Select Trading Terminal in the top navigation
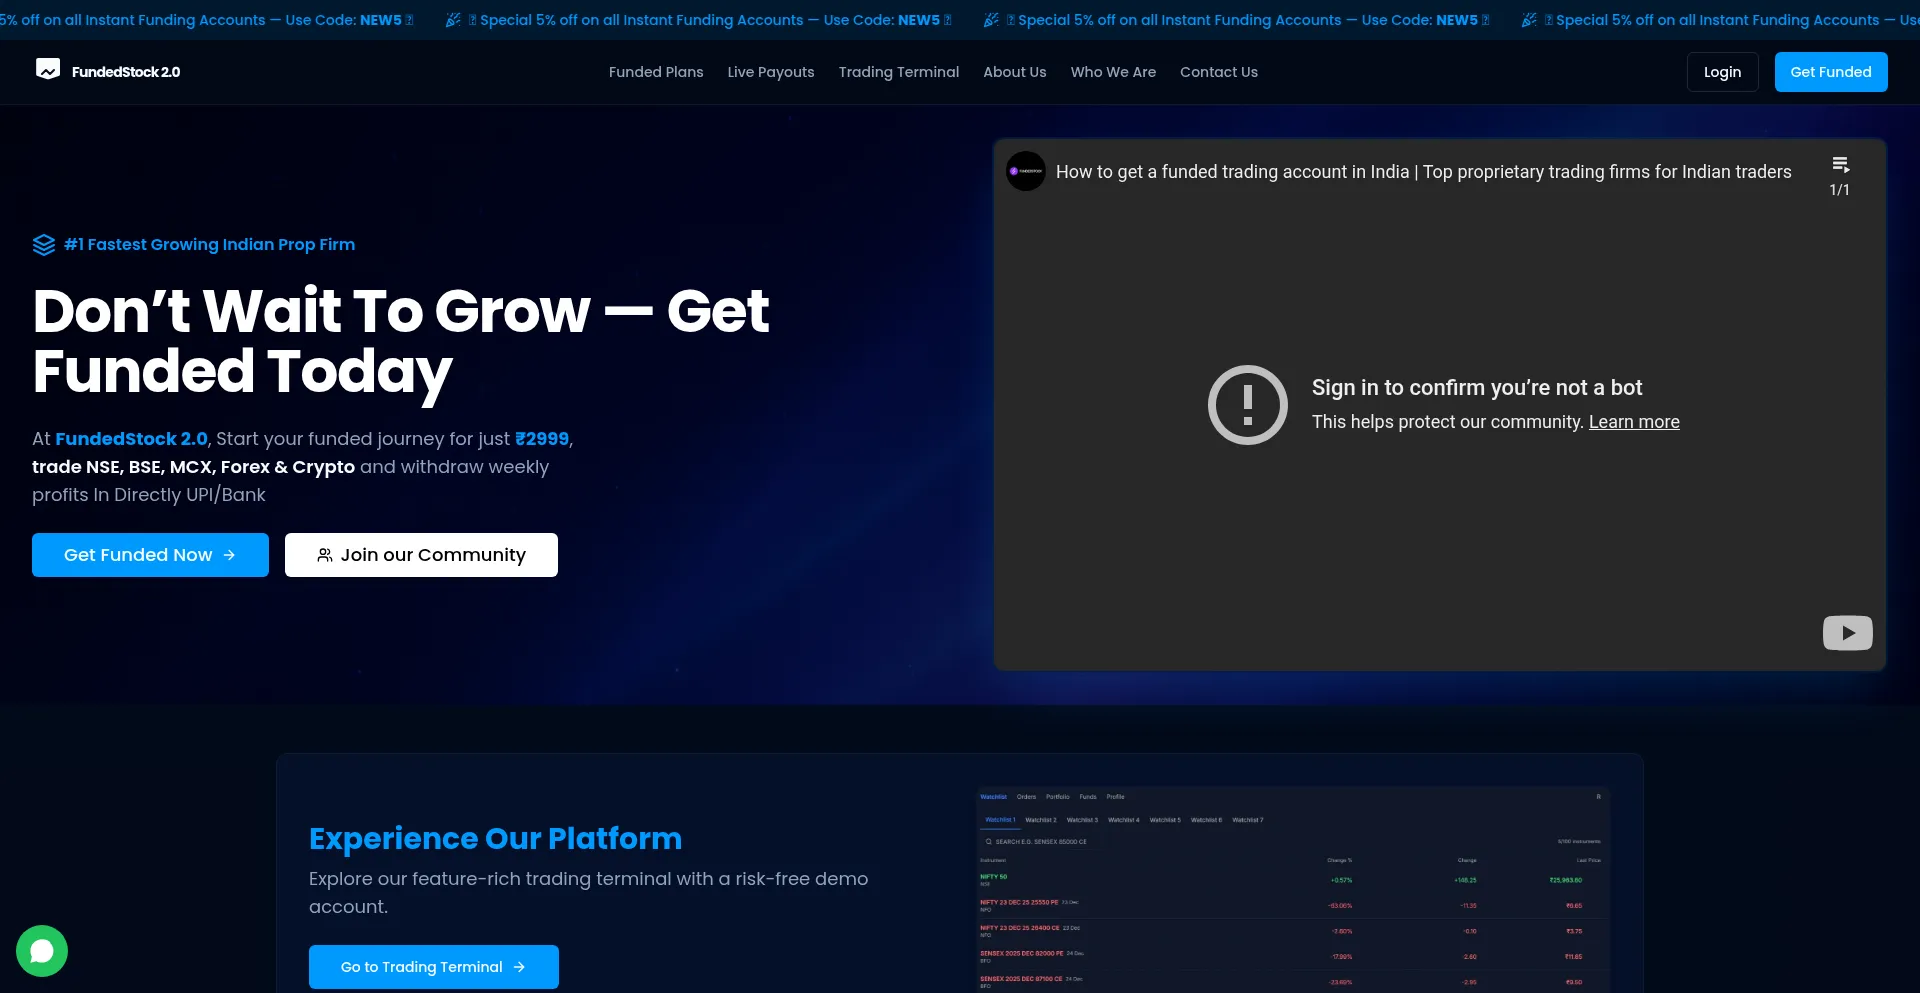The width and height of the screenshot is (1920, 993). point(899,72)
